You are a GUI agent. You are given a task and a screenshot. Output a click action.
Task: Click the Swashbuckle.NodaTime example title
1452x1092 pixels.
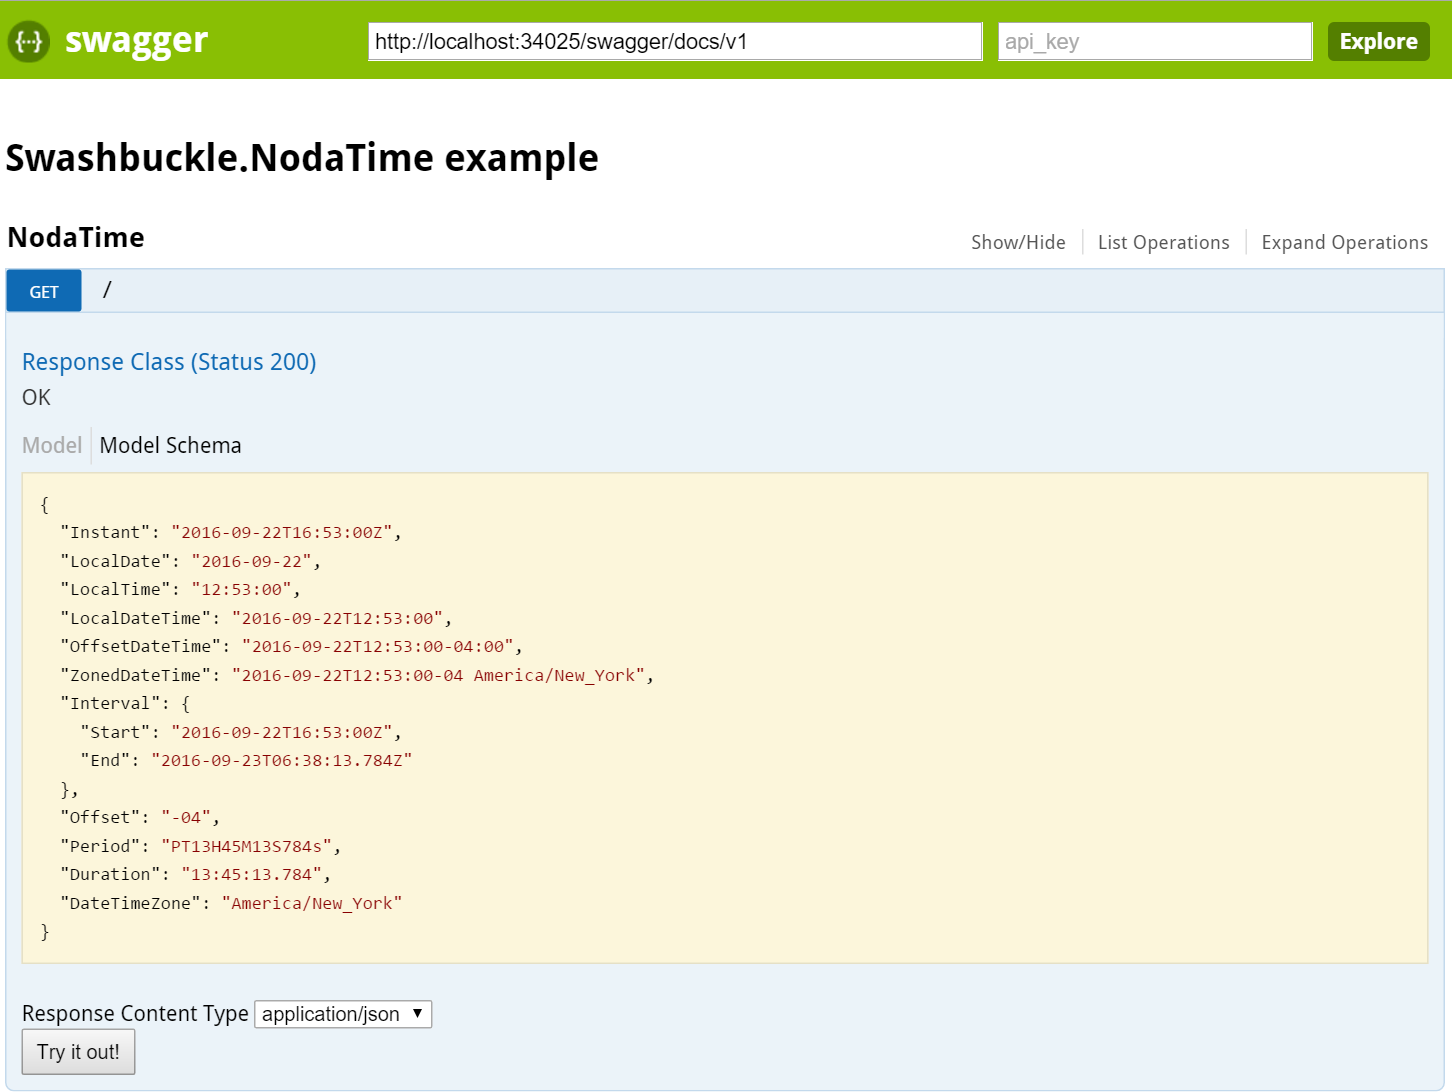tap(302, 158)
